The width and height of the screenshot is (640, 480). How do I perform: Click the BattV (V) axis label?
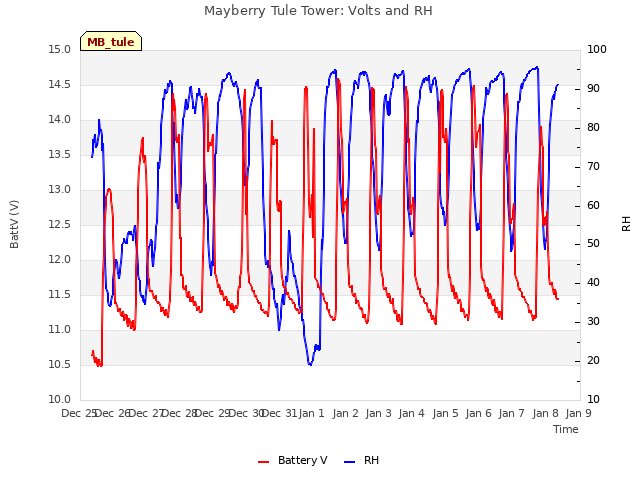click(14, 224)
